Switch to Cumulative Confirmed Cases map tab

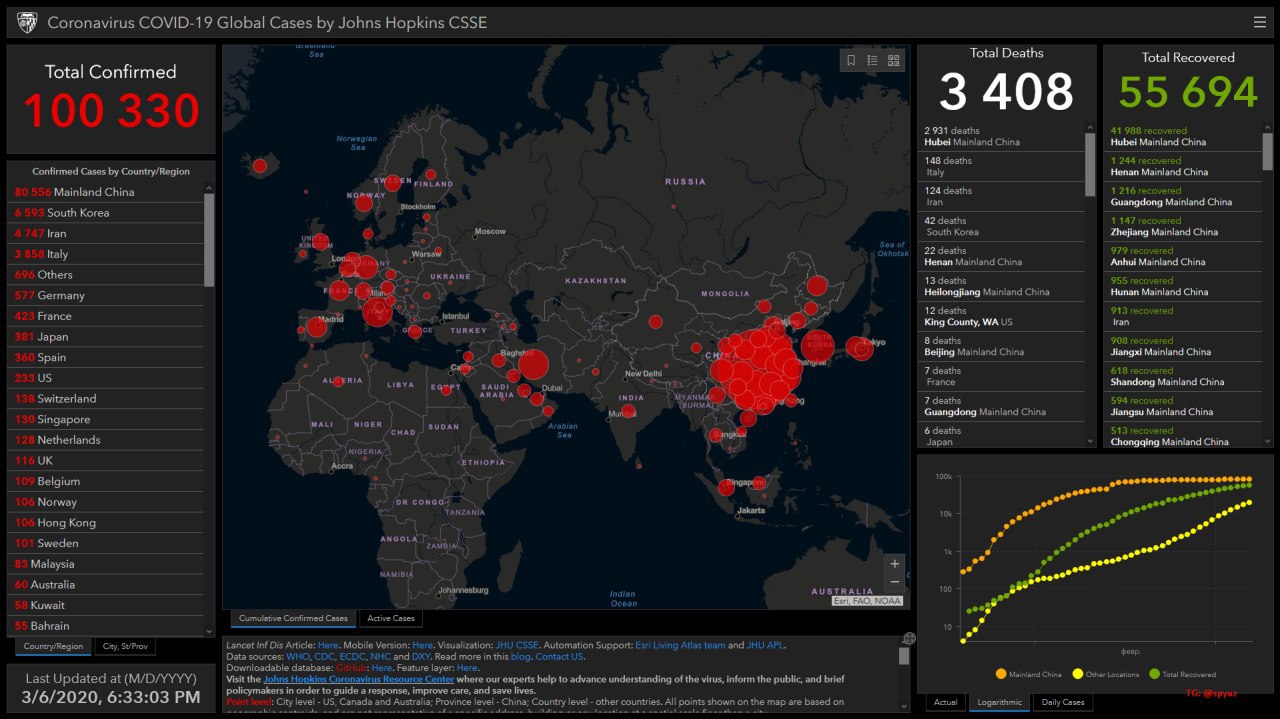(293, 618)
